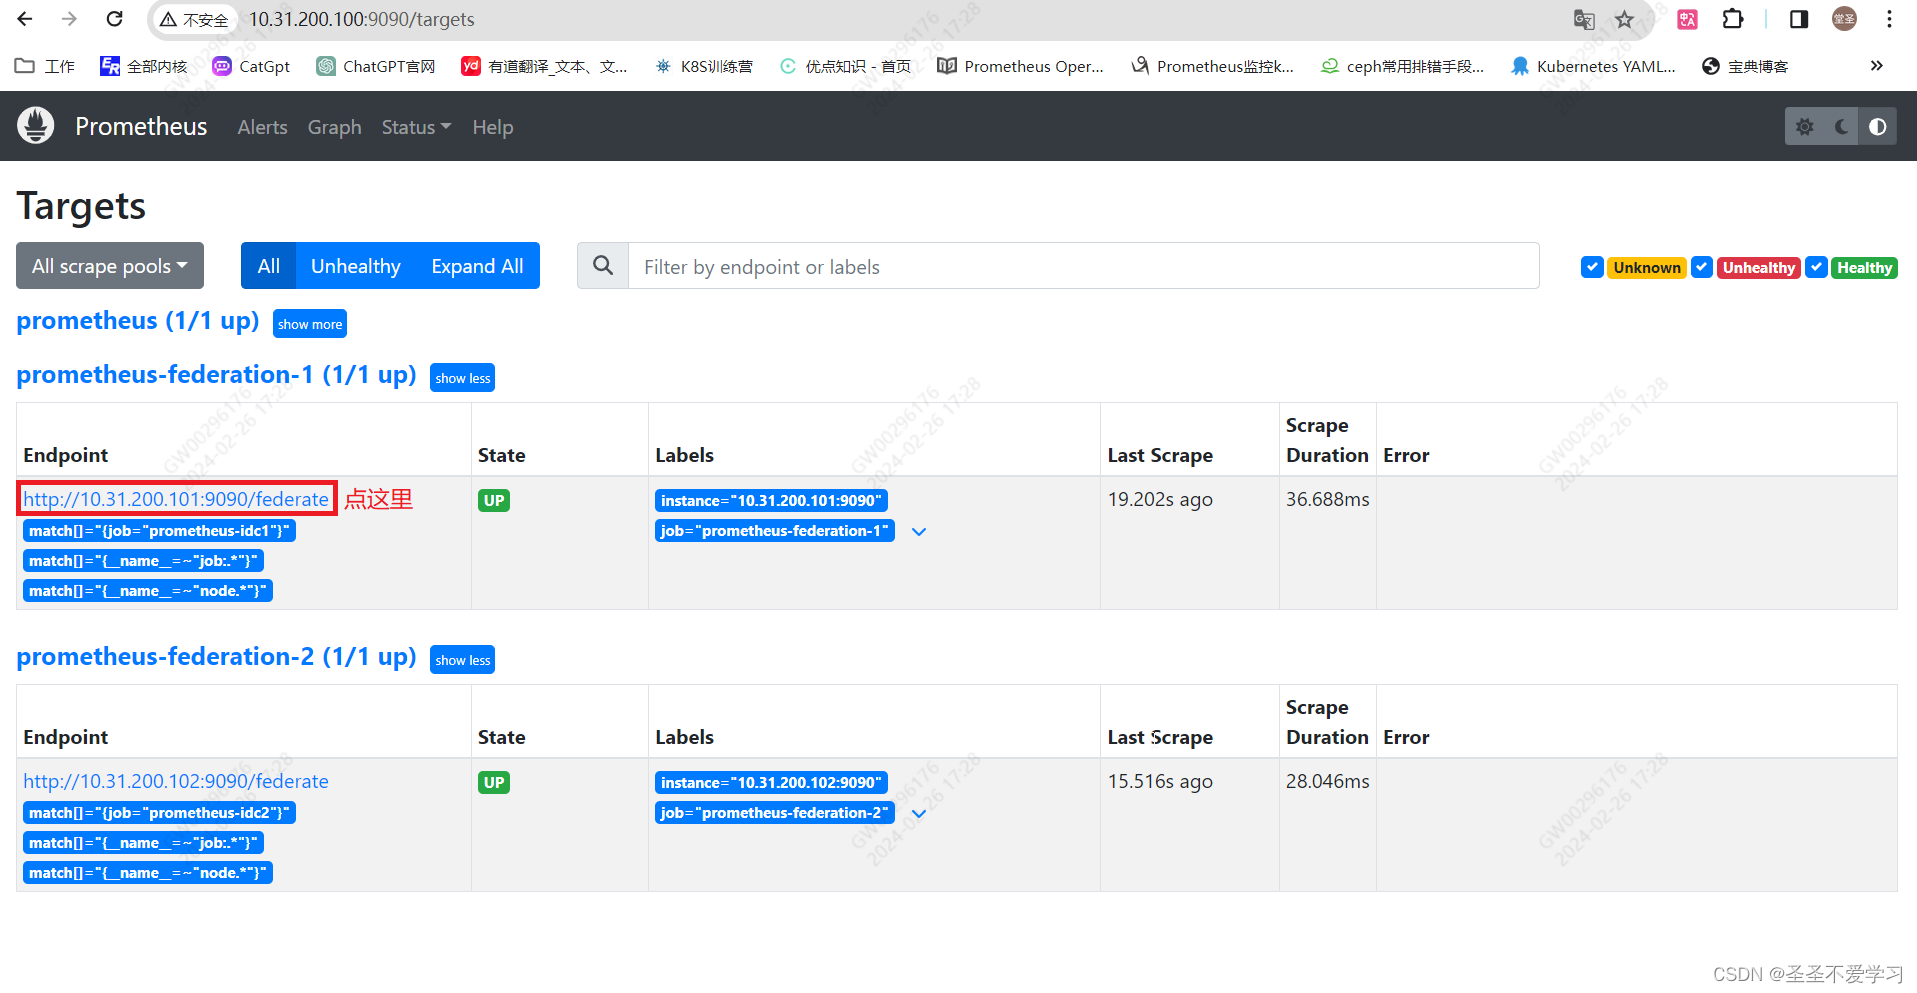The height and width of the screenshot is (993, 1917).
Task: Open the user profile avatar
Action: click(x=1845, y=19)
